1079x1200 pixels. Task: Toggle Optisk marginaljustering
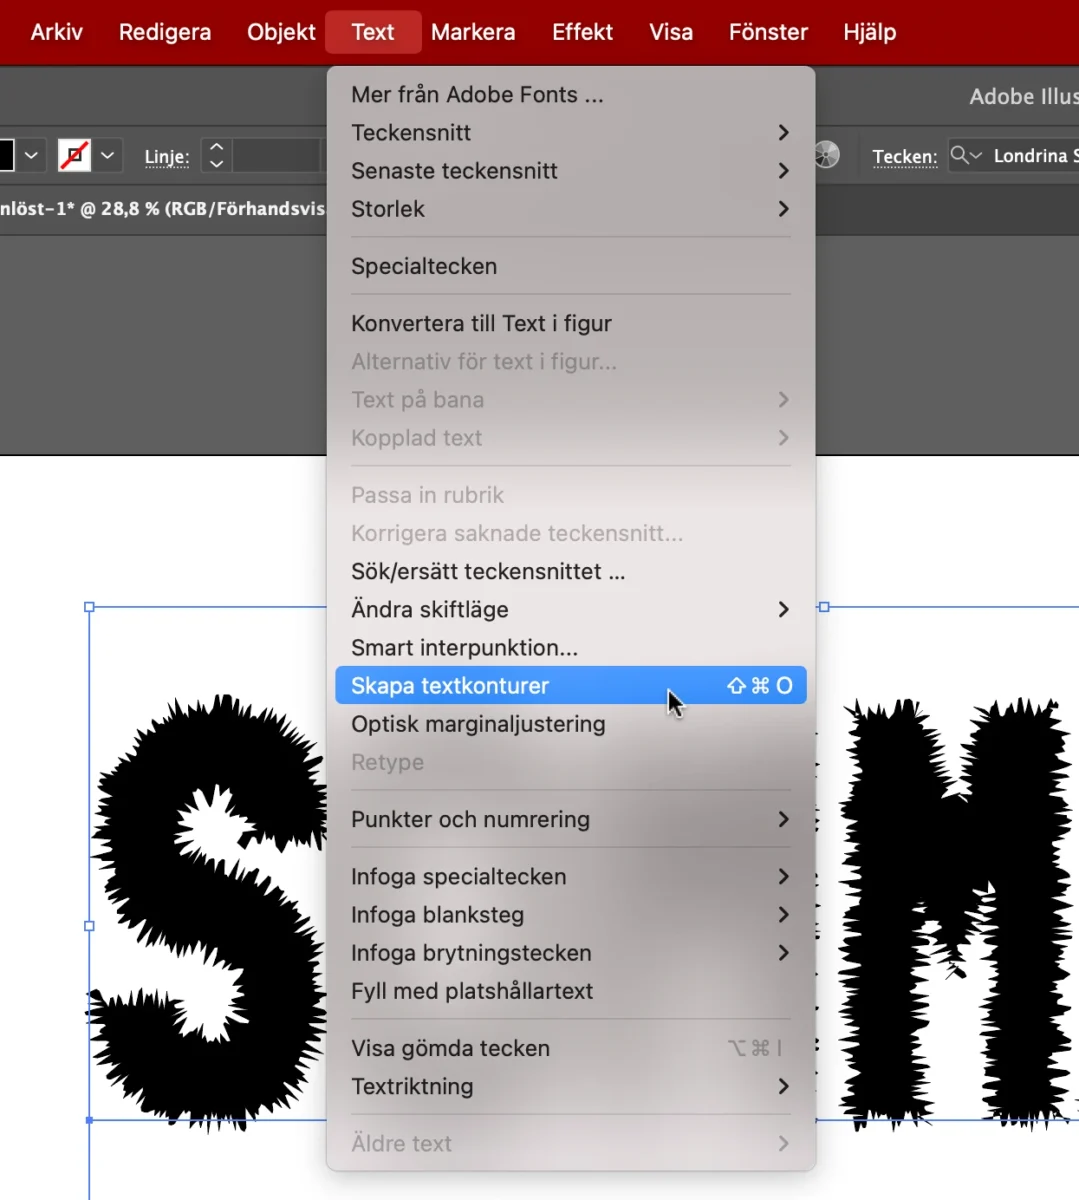(x=571, y=723)
